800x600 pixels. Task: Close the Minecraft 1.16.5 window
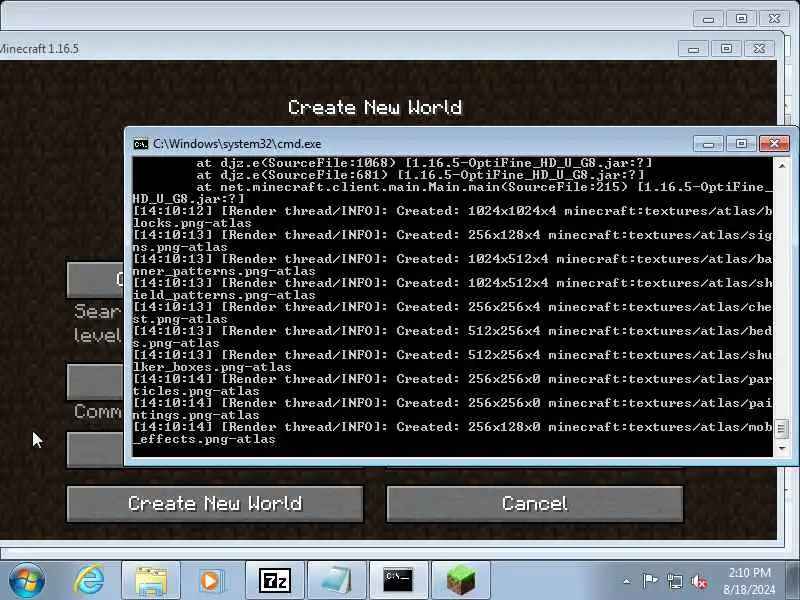759,49
